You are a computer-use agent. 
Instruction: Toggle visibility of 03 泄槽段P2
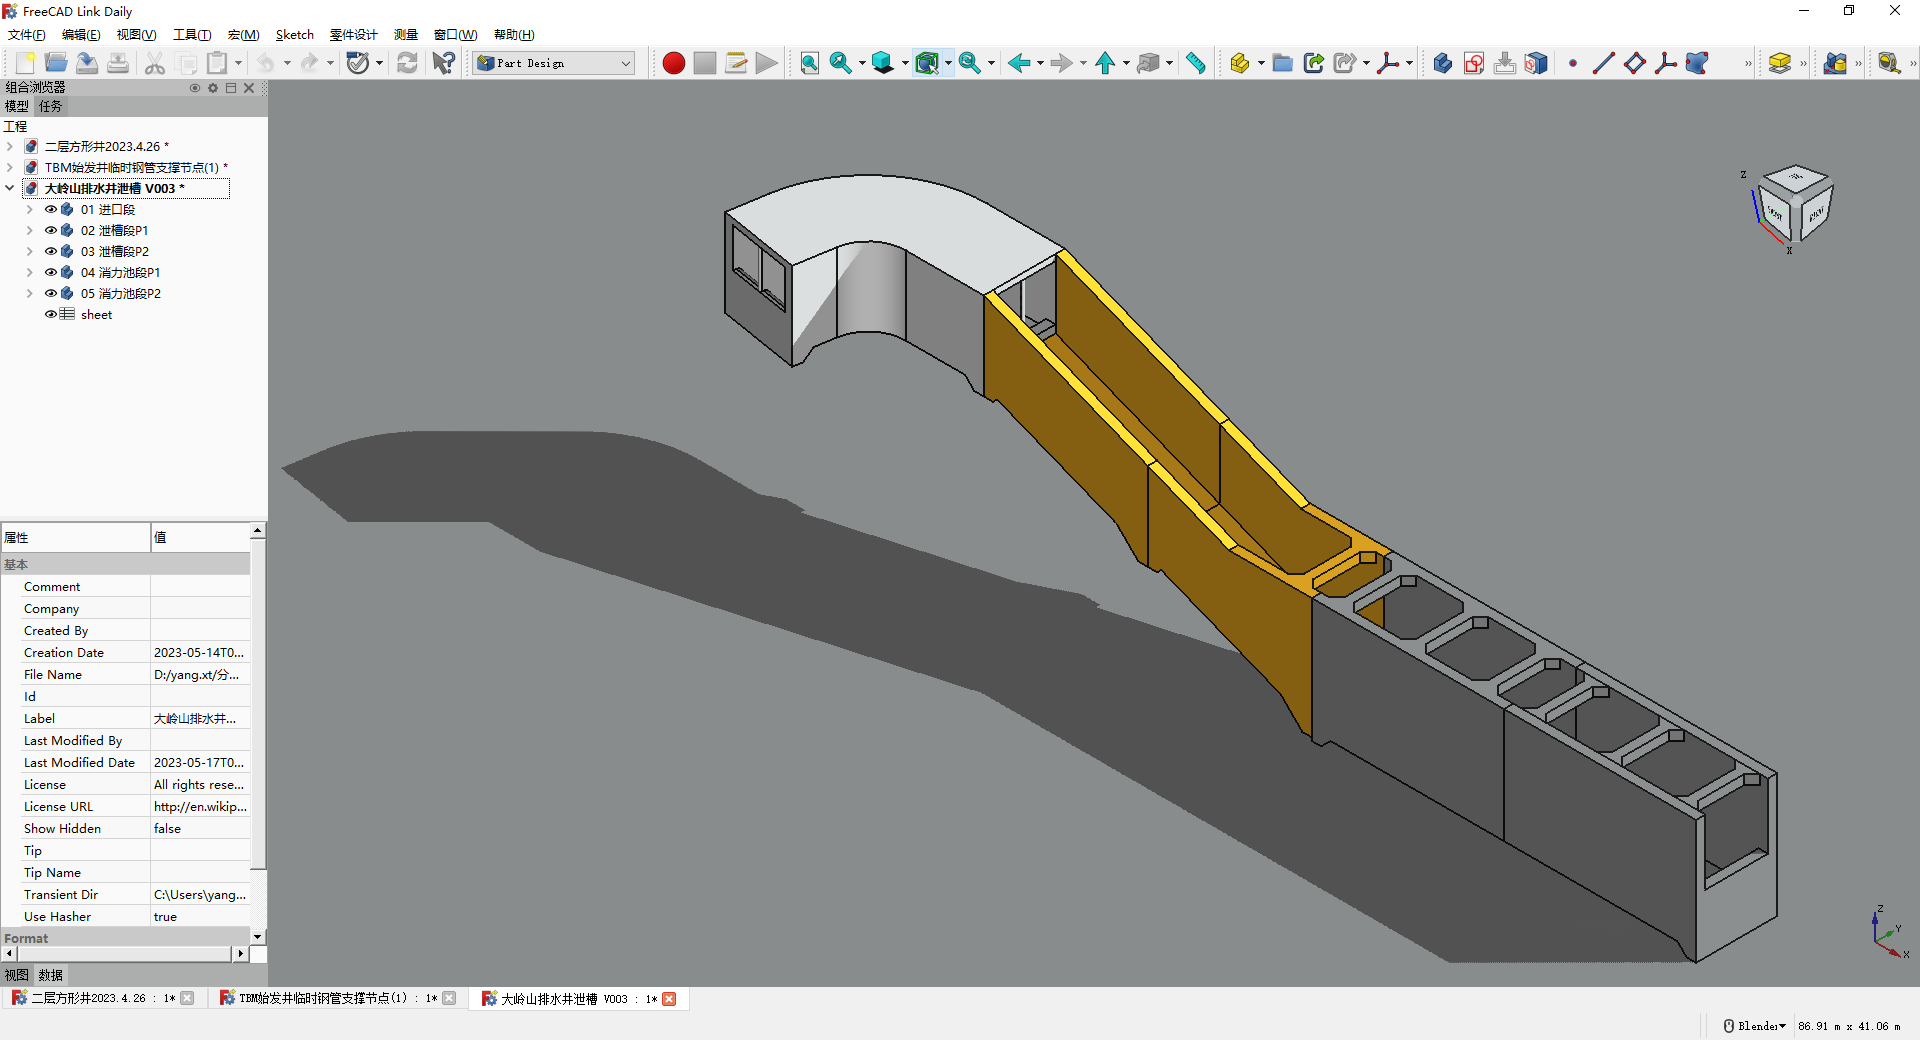point(51,251)
